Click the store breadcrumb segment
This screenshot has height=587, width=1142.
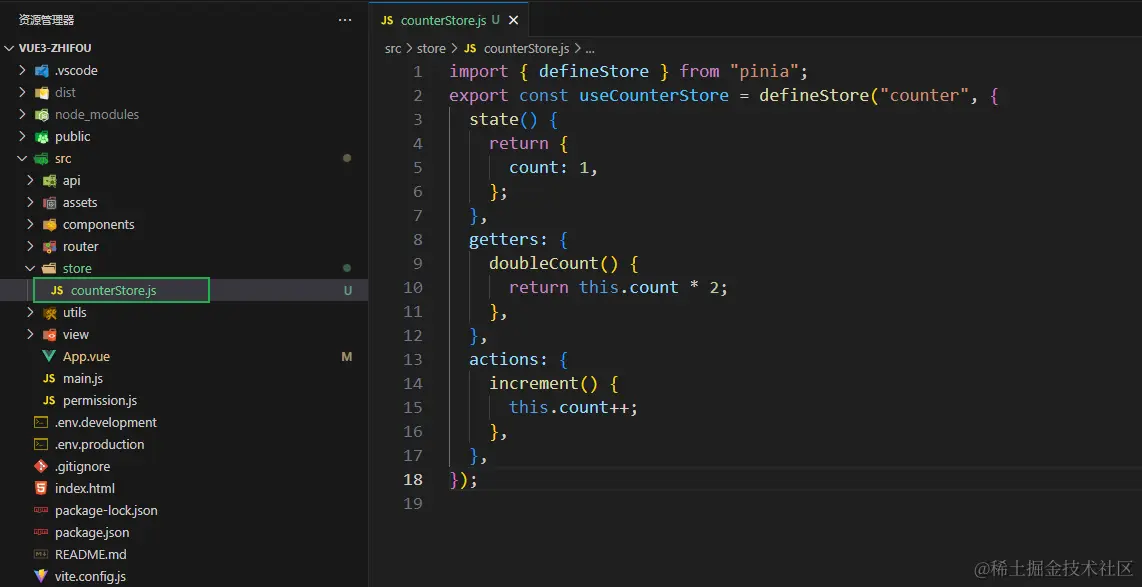coord(431,49)
